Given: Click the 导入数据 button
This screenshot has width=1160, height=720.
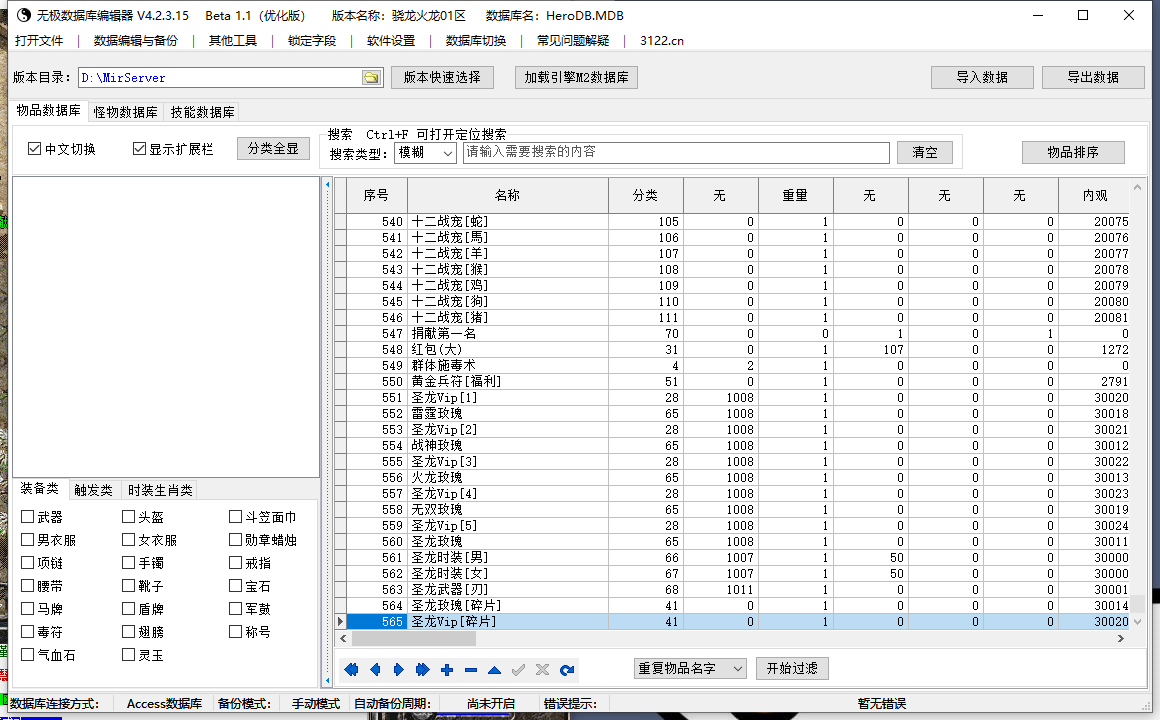Looking at the screenshot, I should tap(982, 77).
